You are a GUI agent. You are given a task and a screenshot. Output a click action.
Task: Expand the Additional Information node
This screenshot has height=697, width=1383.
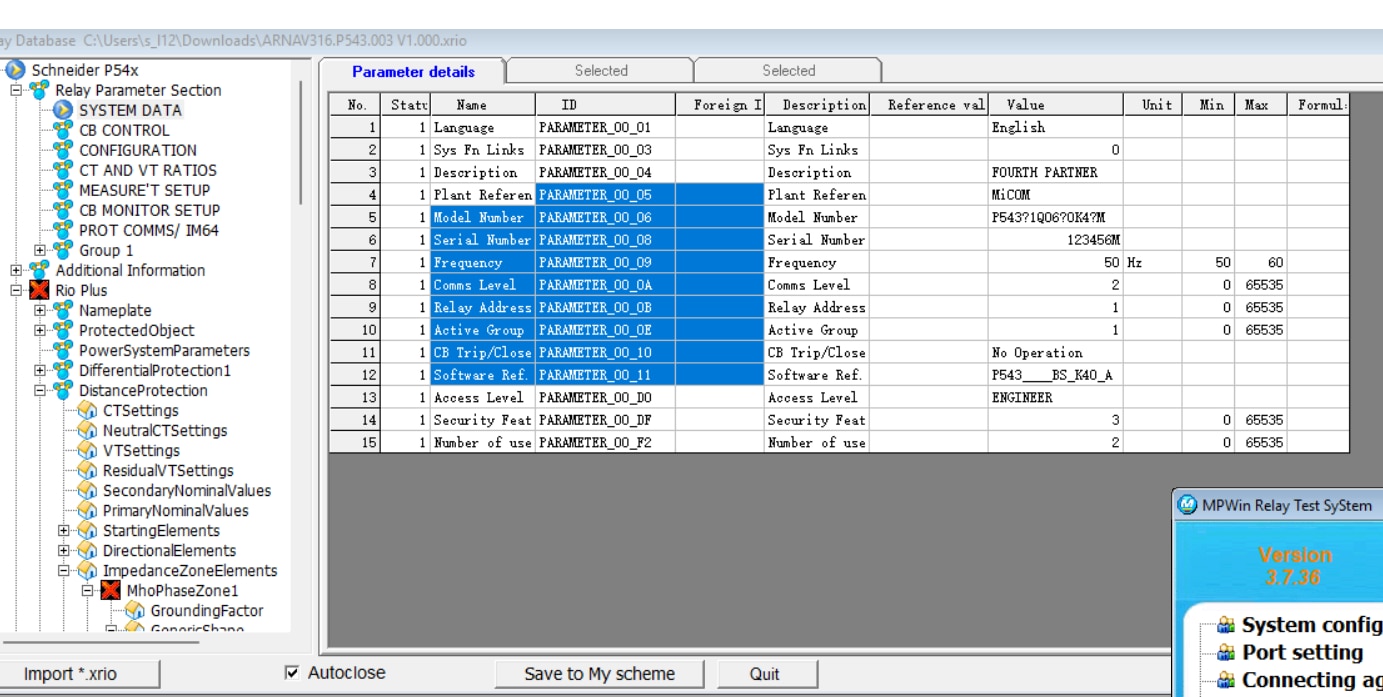click(x=16, y=270)
